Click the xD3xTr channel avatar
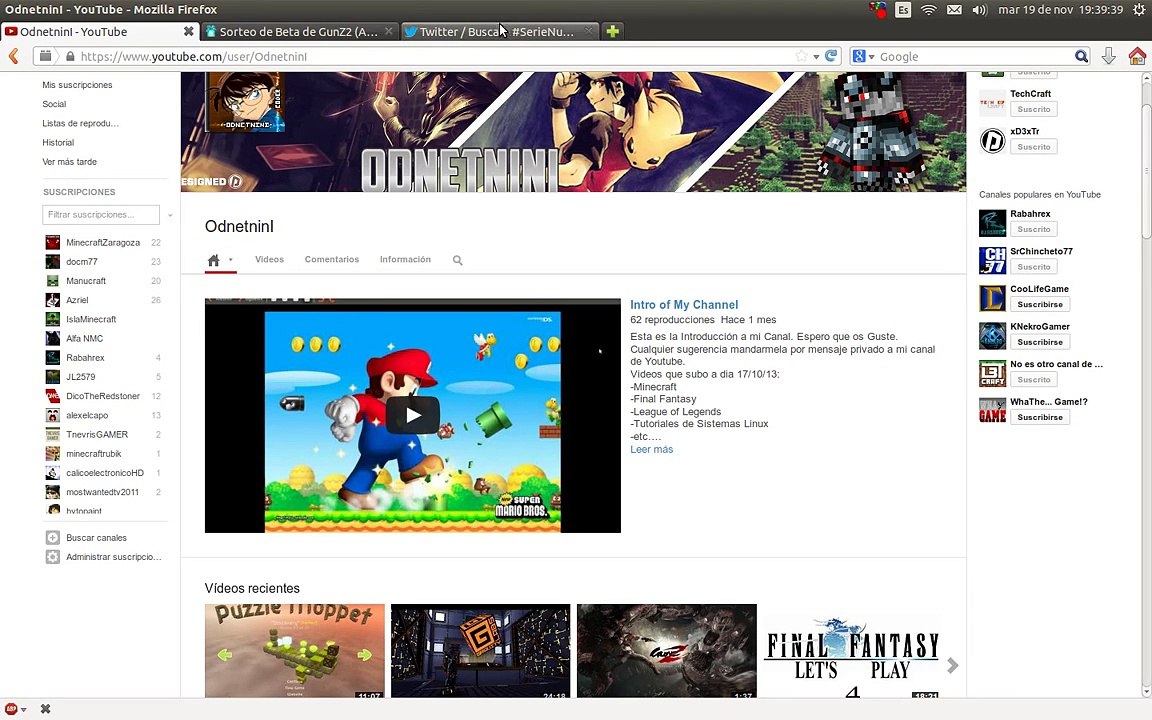This screenshot has height=720, width=1152. pyautogui.click(x=993, y=140)
